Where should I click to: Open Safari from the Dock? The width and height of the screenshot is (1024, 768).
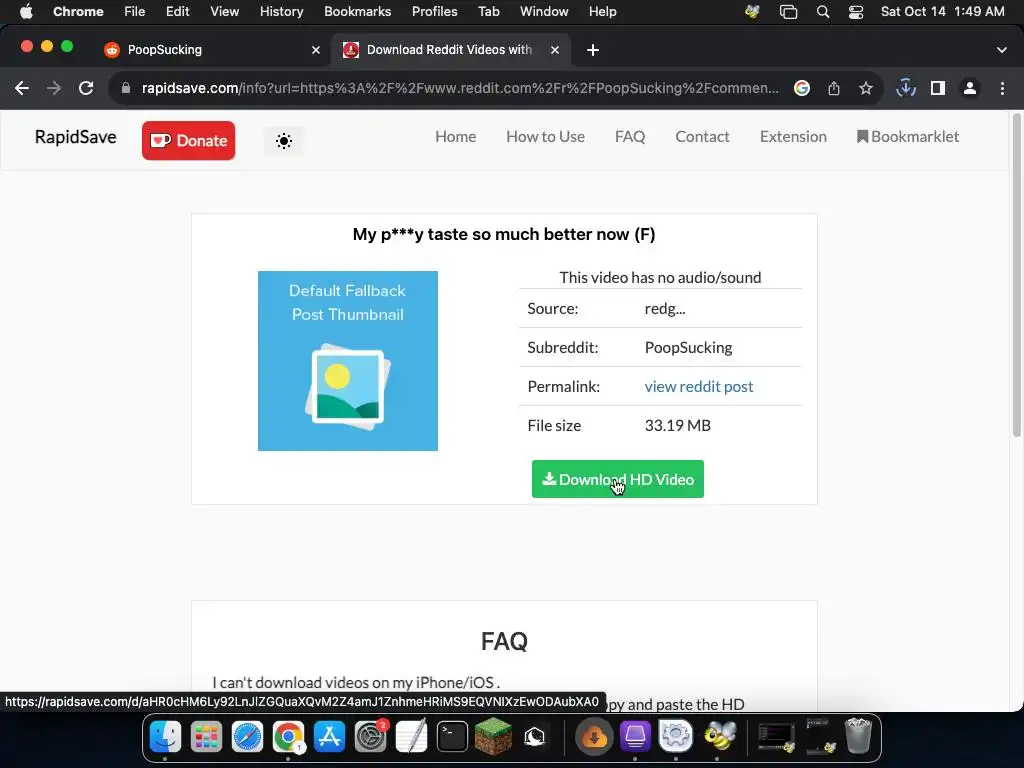(x=248, y=737)
